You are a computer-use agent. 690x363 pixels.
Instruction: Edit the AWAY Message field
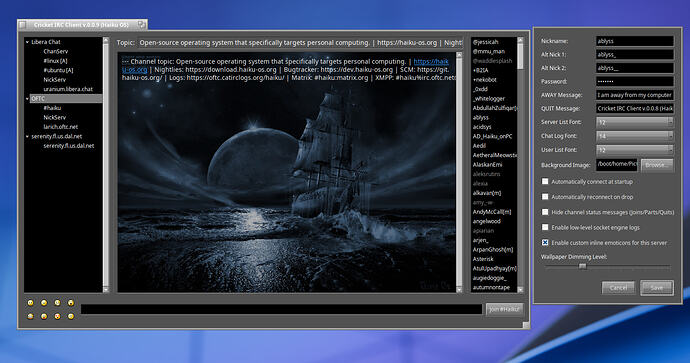(635, 95)
